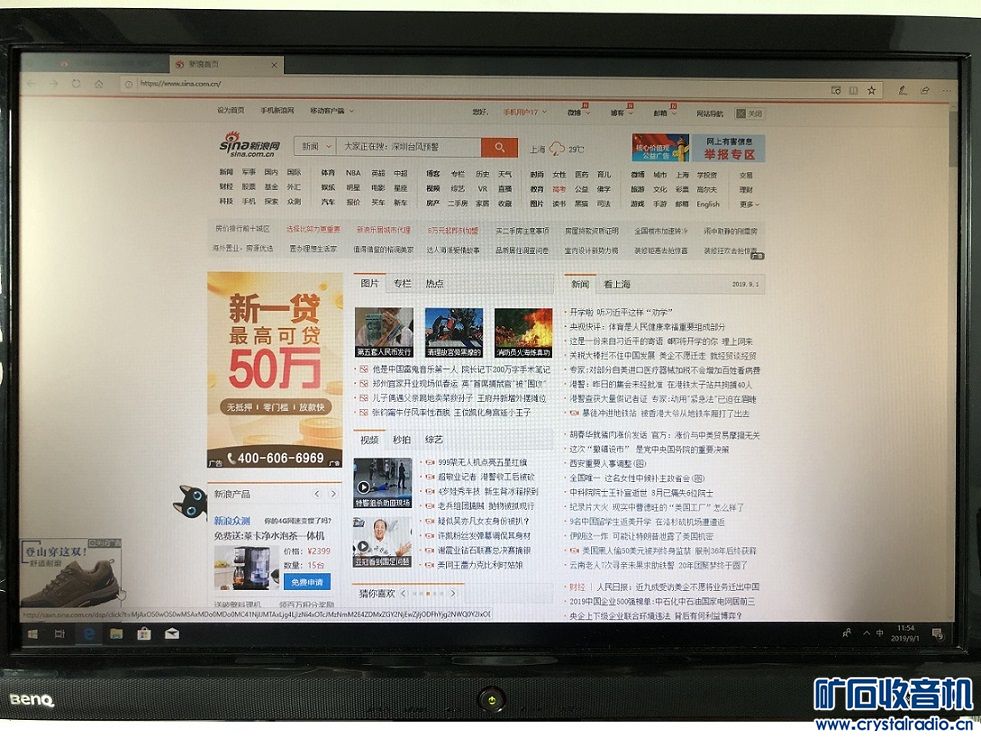Click the search box with 深圳台风预警
Viewport: 981px width, 737px height.
coord(409,146)
